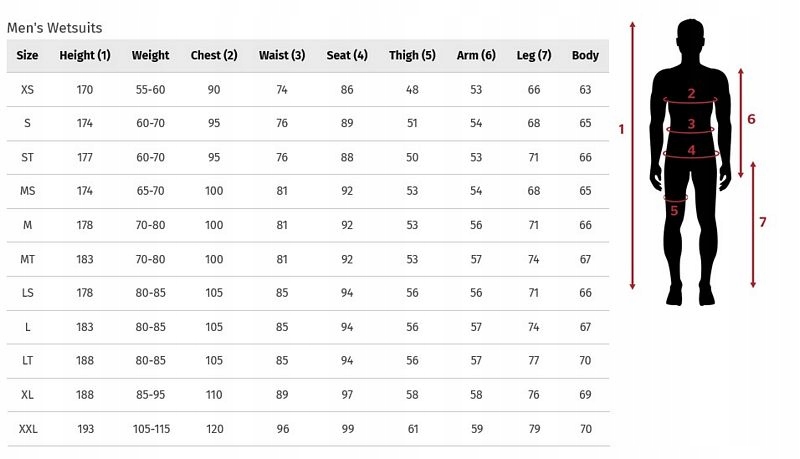
Task: Select the waist marker 3 on the figure
Action: (690, 125)
